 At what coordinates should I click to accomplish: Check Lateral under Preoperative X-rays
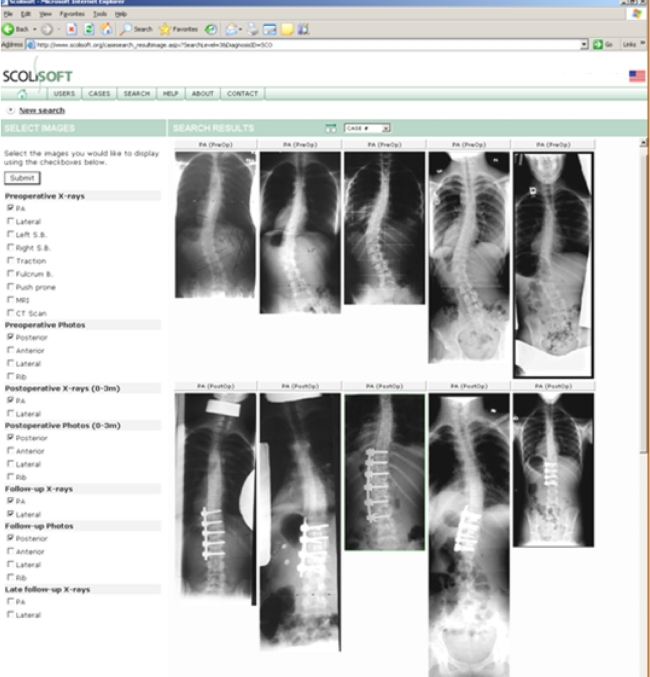(10, 221)
